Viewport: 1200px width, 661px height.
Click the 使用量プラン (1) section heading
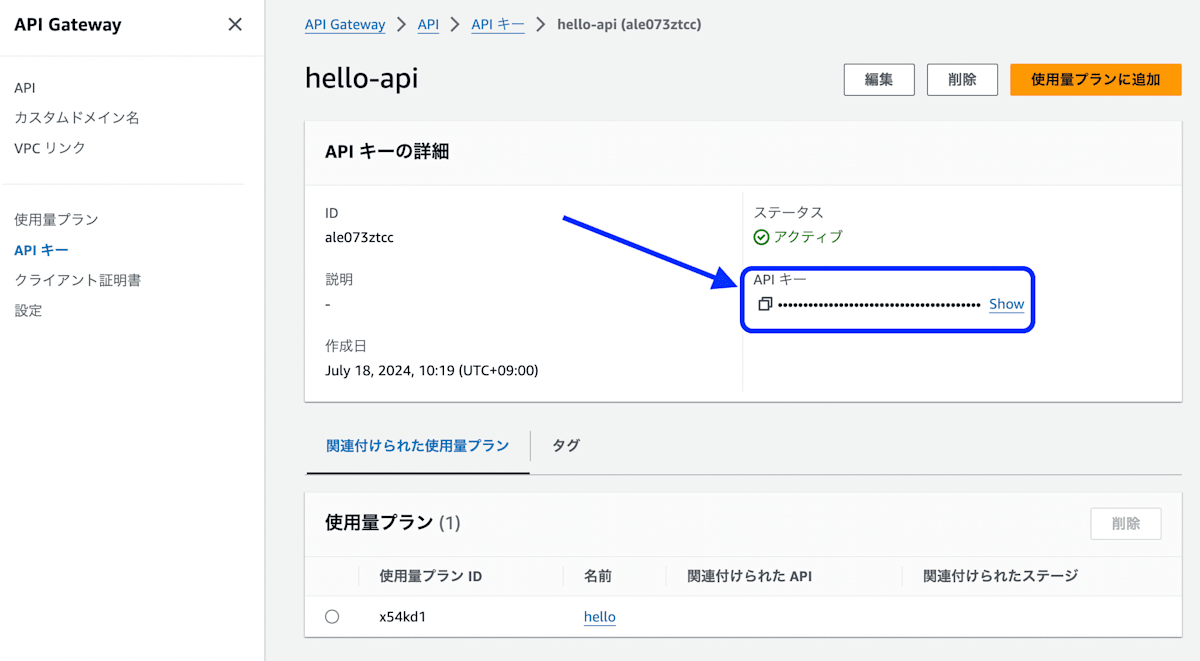coord(393,523)
